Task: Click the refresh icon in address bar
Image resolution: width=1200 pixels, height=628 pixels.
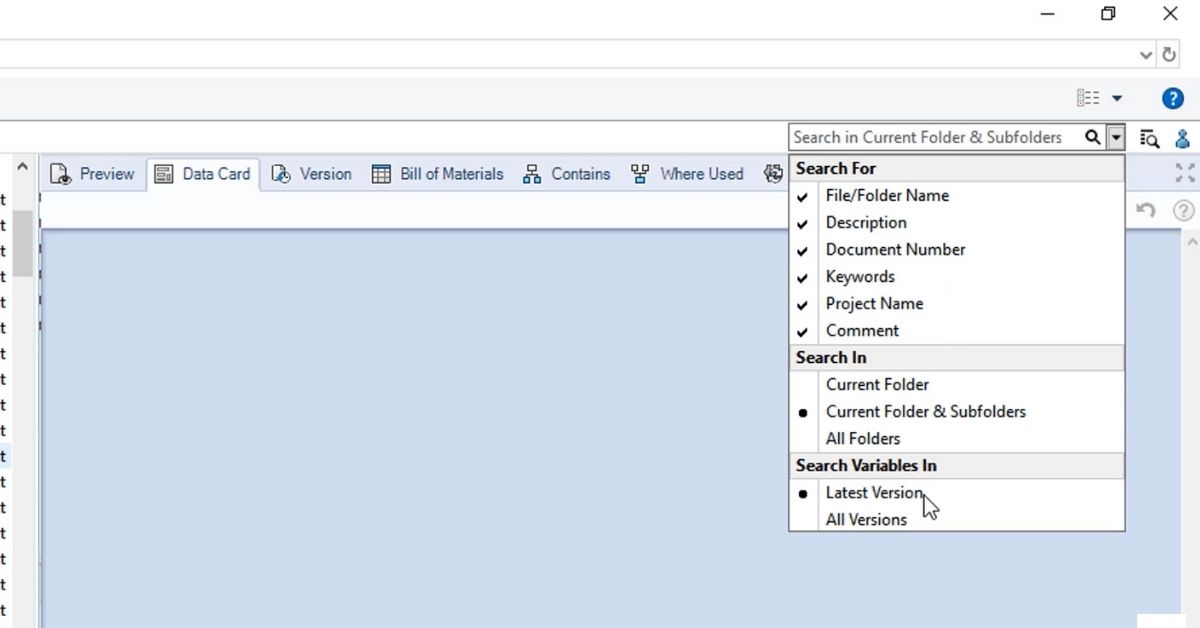Action: point(1169,55)
